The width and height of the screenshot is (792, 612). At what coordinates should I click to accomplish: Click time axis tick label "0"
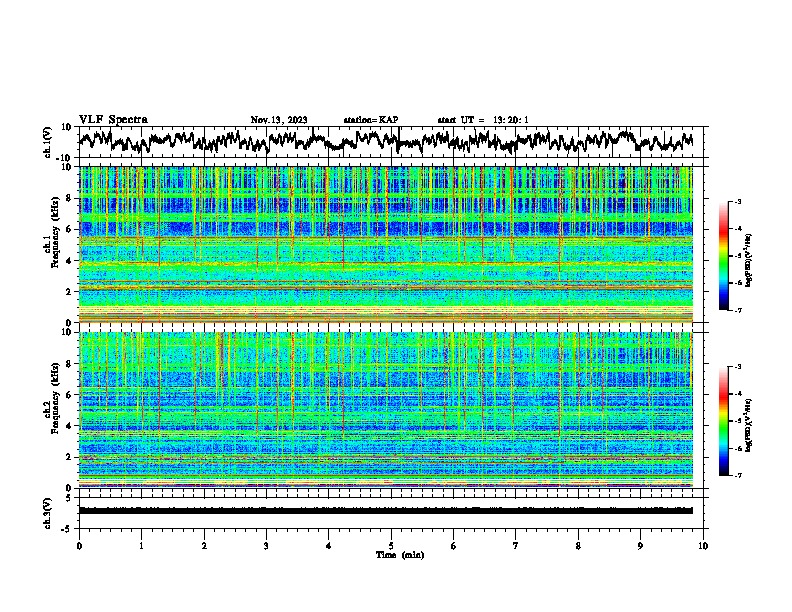[x=79, y=546]
